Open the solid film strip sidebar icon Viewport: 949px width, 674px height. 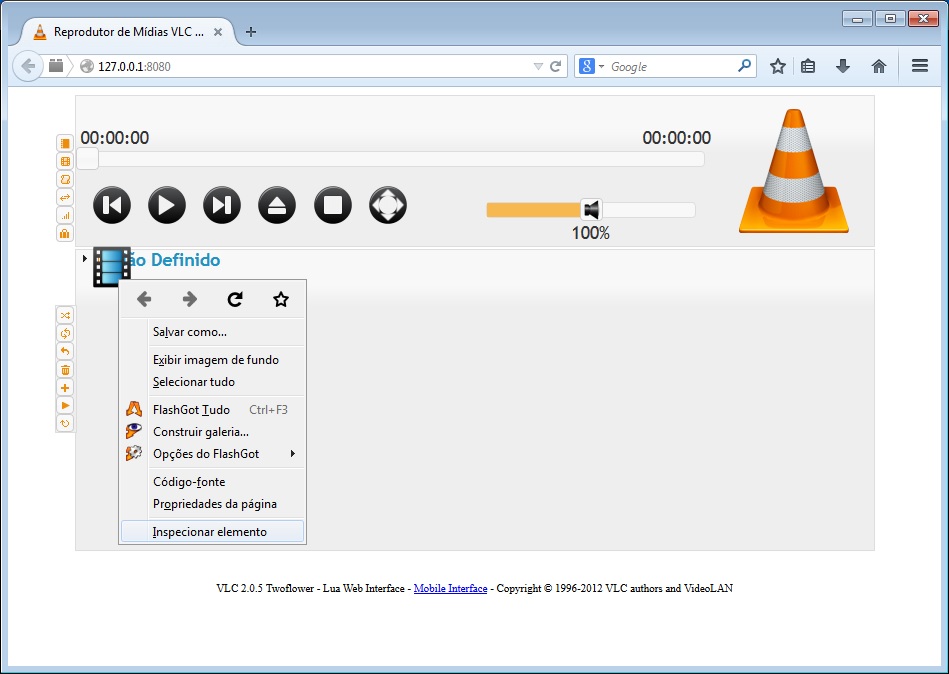tap(65, 143)
